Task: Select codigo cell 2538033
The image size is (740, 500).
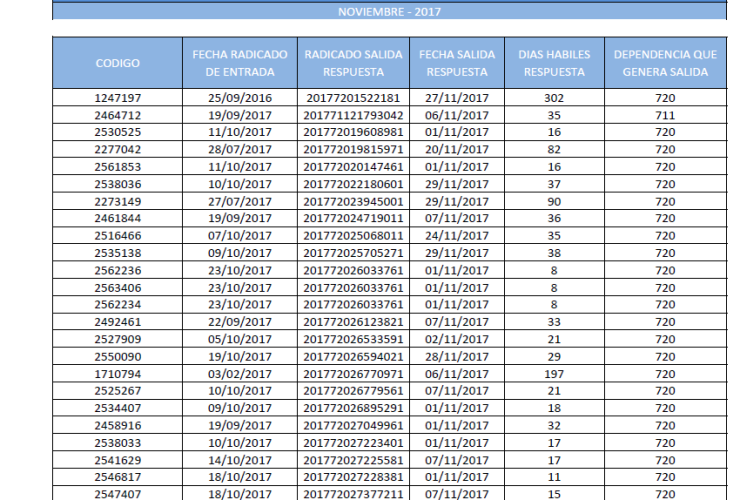Action: point(118,443)
